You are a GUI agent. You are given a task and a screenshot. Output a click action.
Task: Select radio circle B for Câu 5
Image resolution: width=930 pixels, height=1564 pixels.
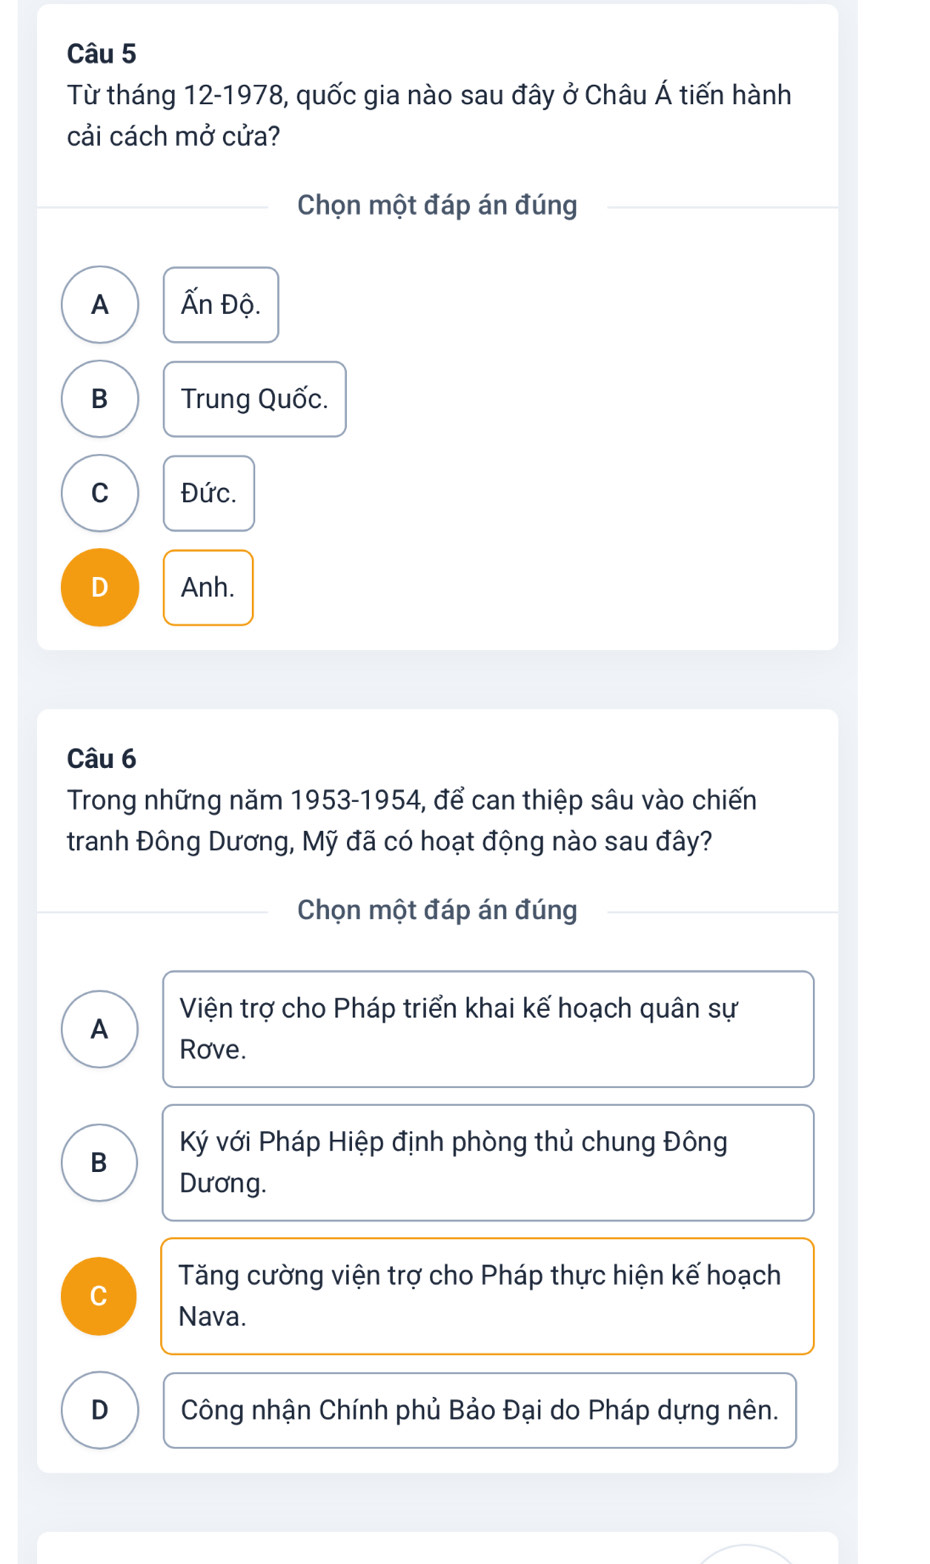(x=100, y=399)
